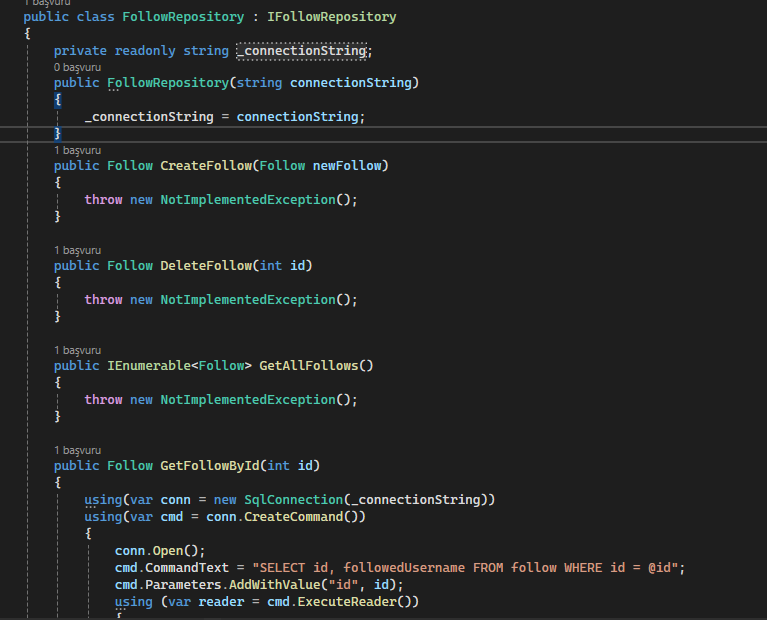This screenshot has height=620, width=767.
Task: Click the DeleteFollow method name
Action: coord(206,265)
